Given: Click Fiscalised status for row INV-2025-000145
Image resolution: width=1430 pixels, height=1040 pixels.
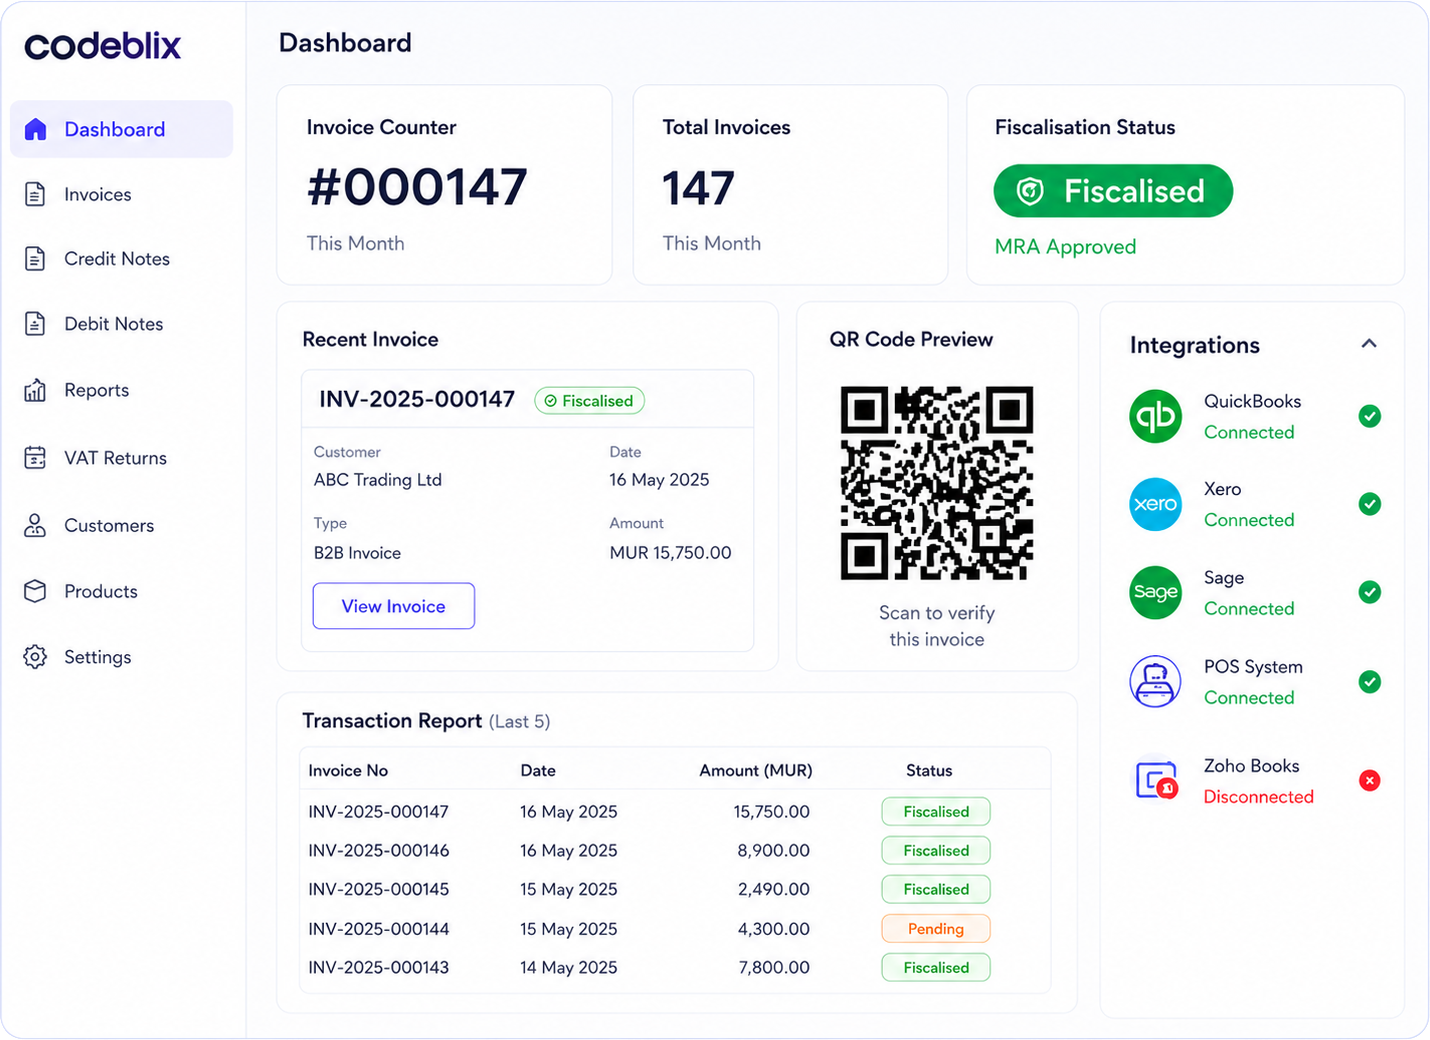Looking at the screenshot, I should pyautogui.click(x=936, y=890).
